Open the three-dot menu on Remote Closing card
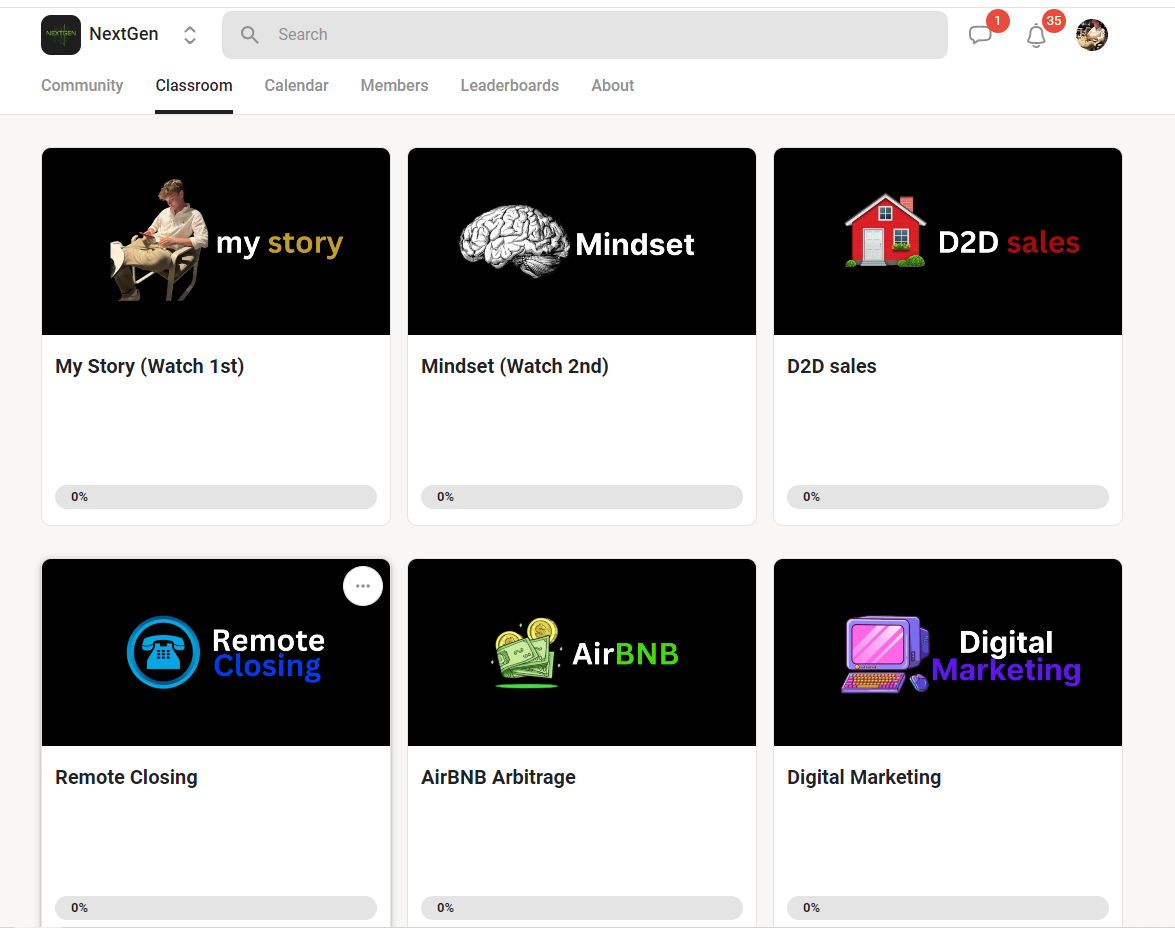 (x=363, y=586)
